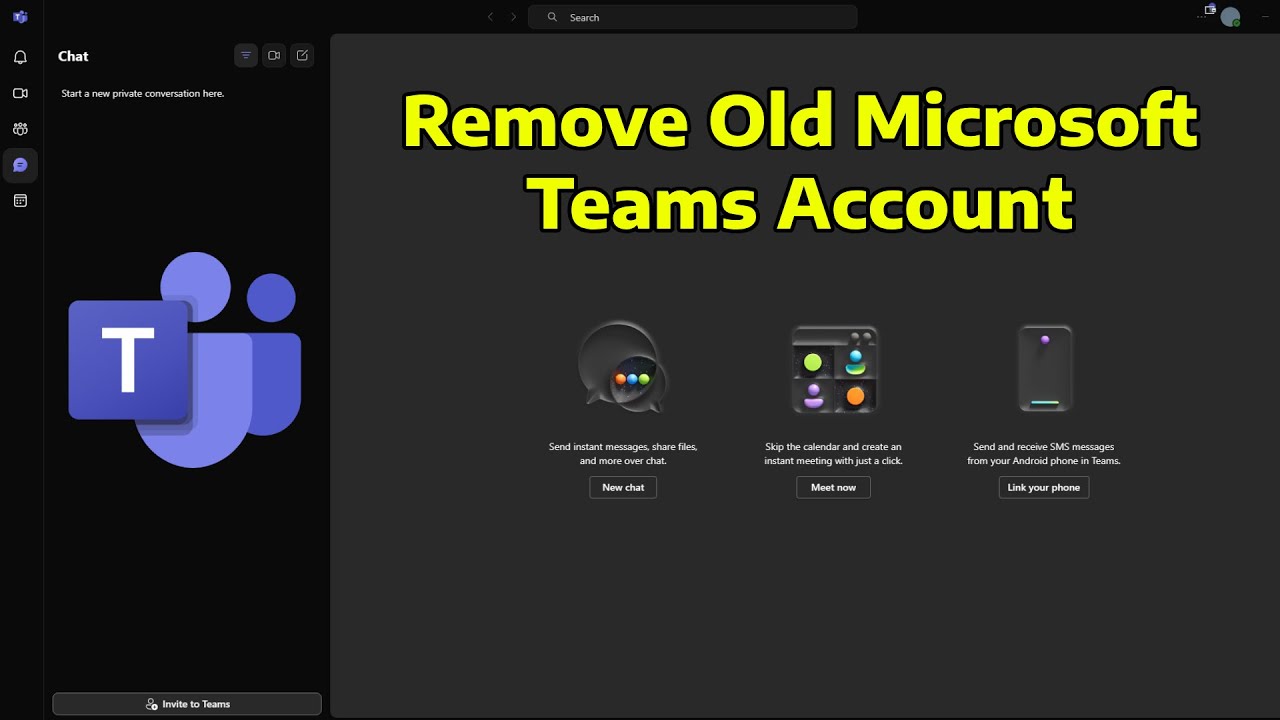Start a video call with Meet now icon
Viewport: 1280px width, 720px height.
(274, 56)
